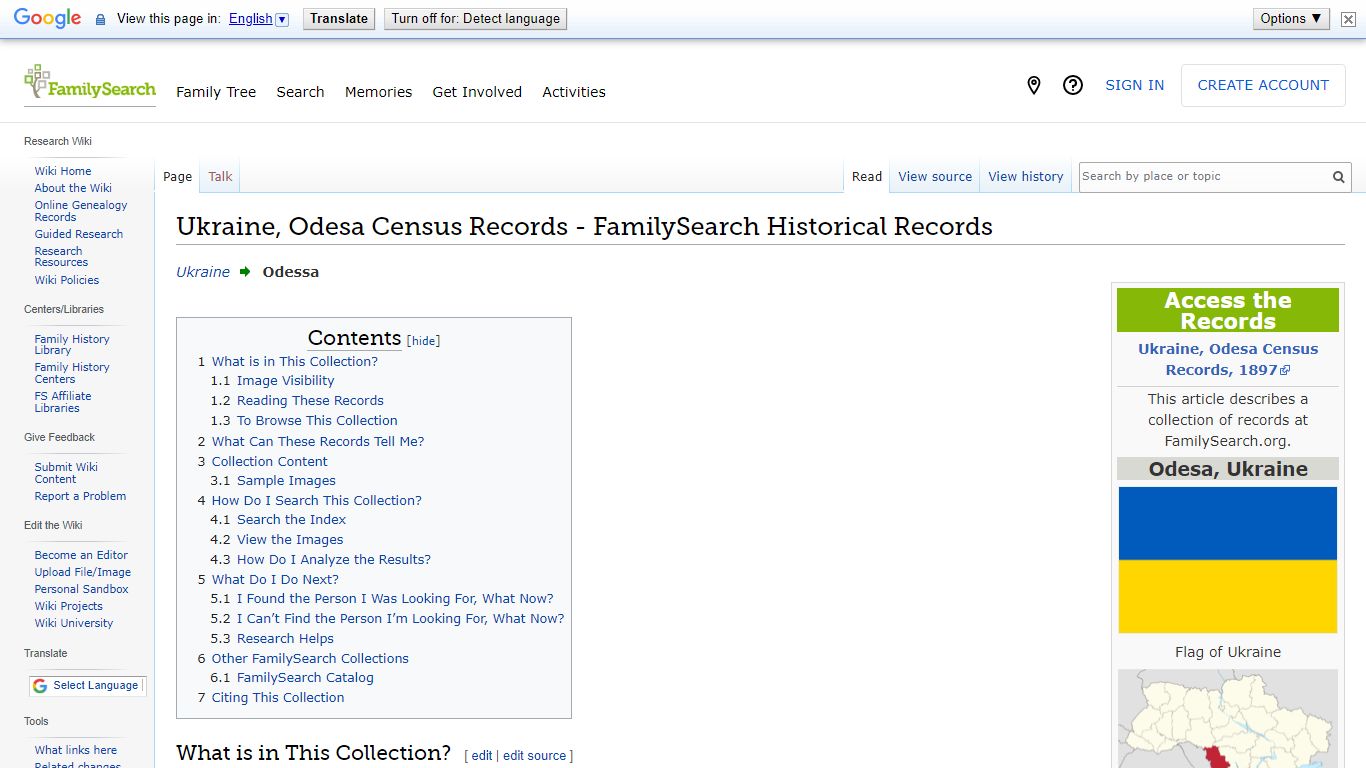Viewport: 1366px width, 768px height.
Task: Open Wiki Policies sidebar link
Action: (x=67, y=280)
